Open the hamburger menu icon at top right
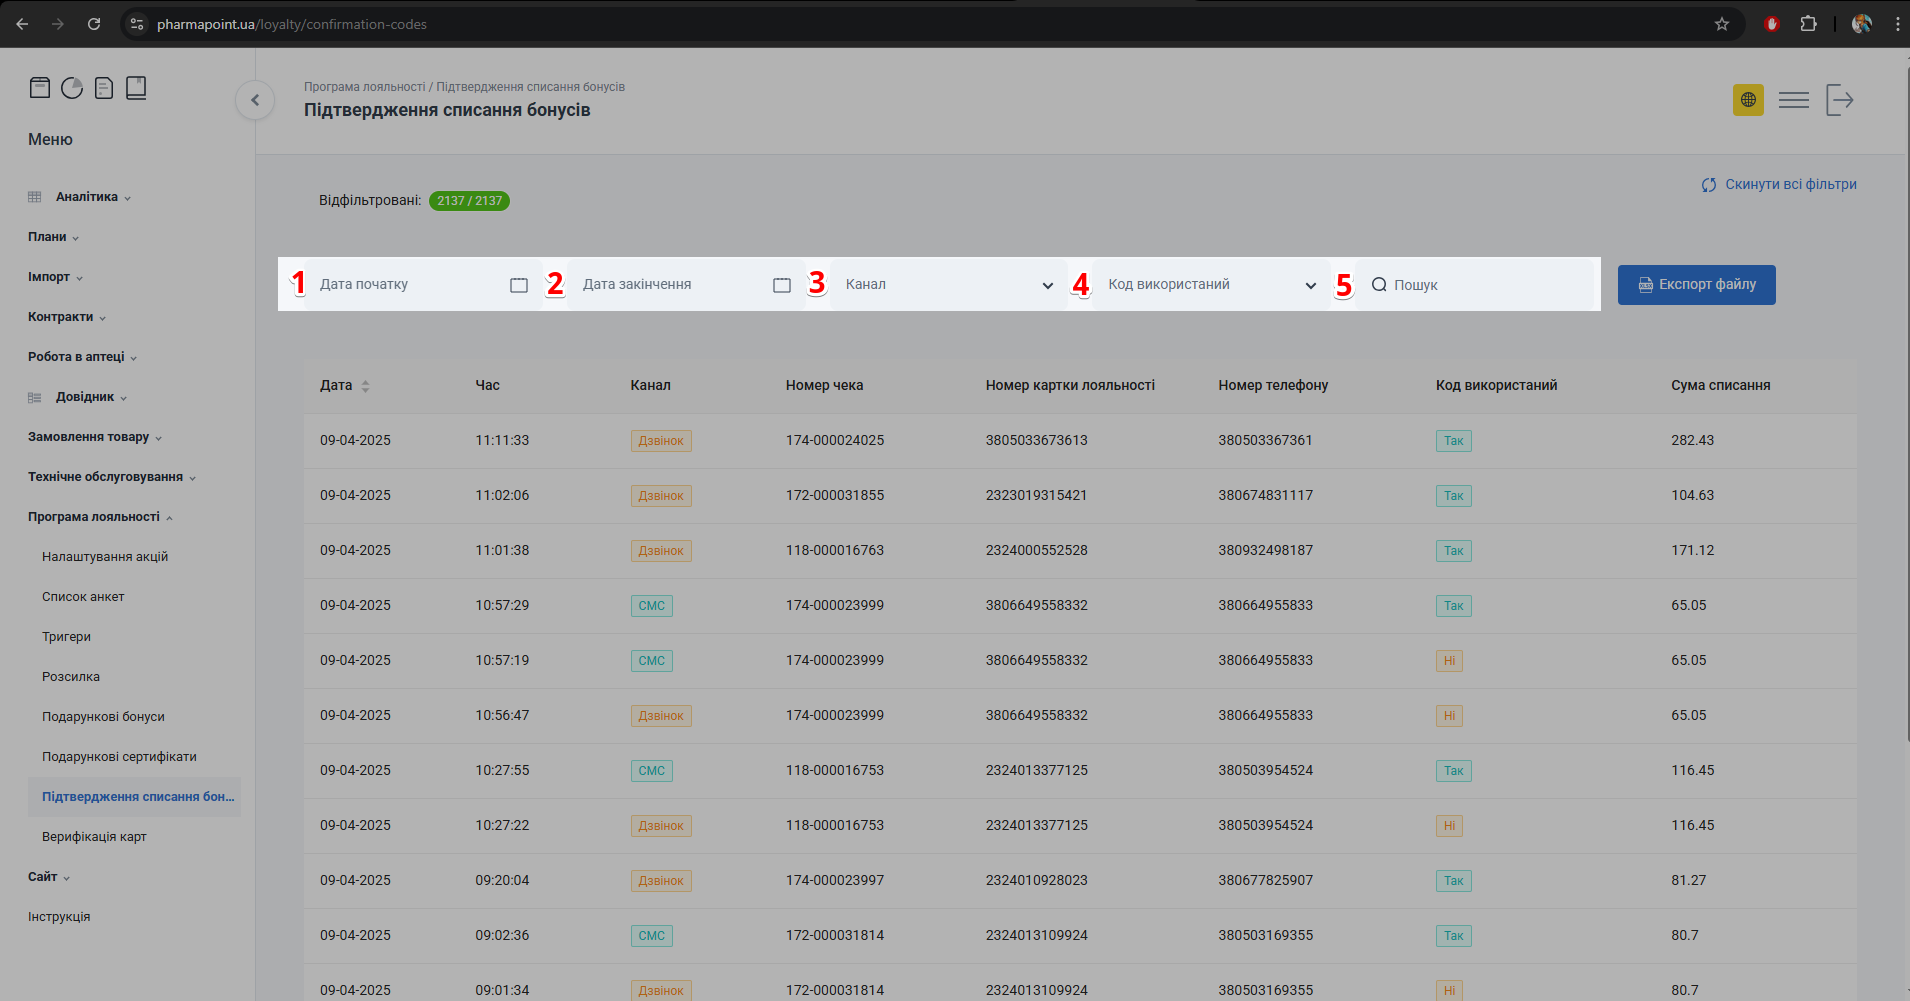1910x1001 pixels. (1794, 100)
